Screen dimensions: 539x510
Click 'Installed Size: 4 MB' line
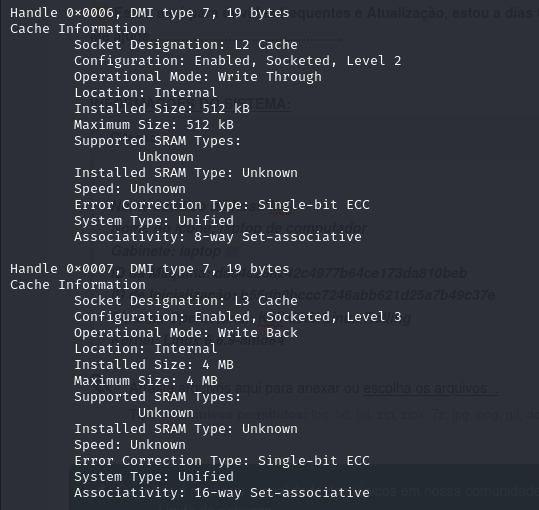[x=154, y=365]
